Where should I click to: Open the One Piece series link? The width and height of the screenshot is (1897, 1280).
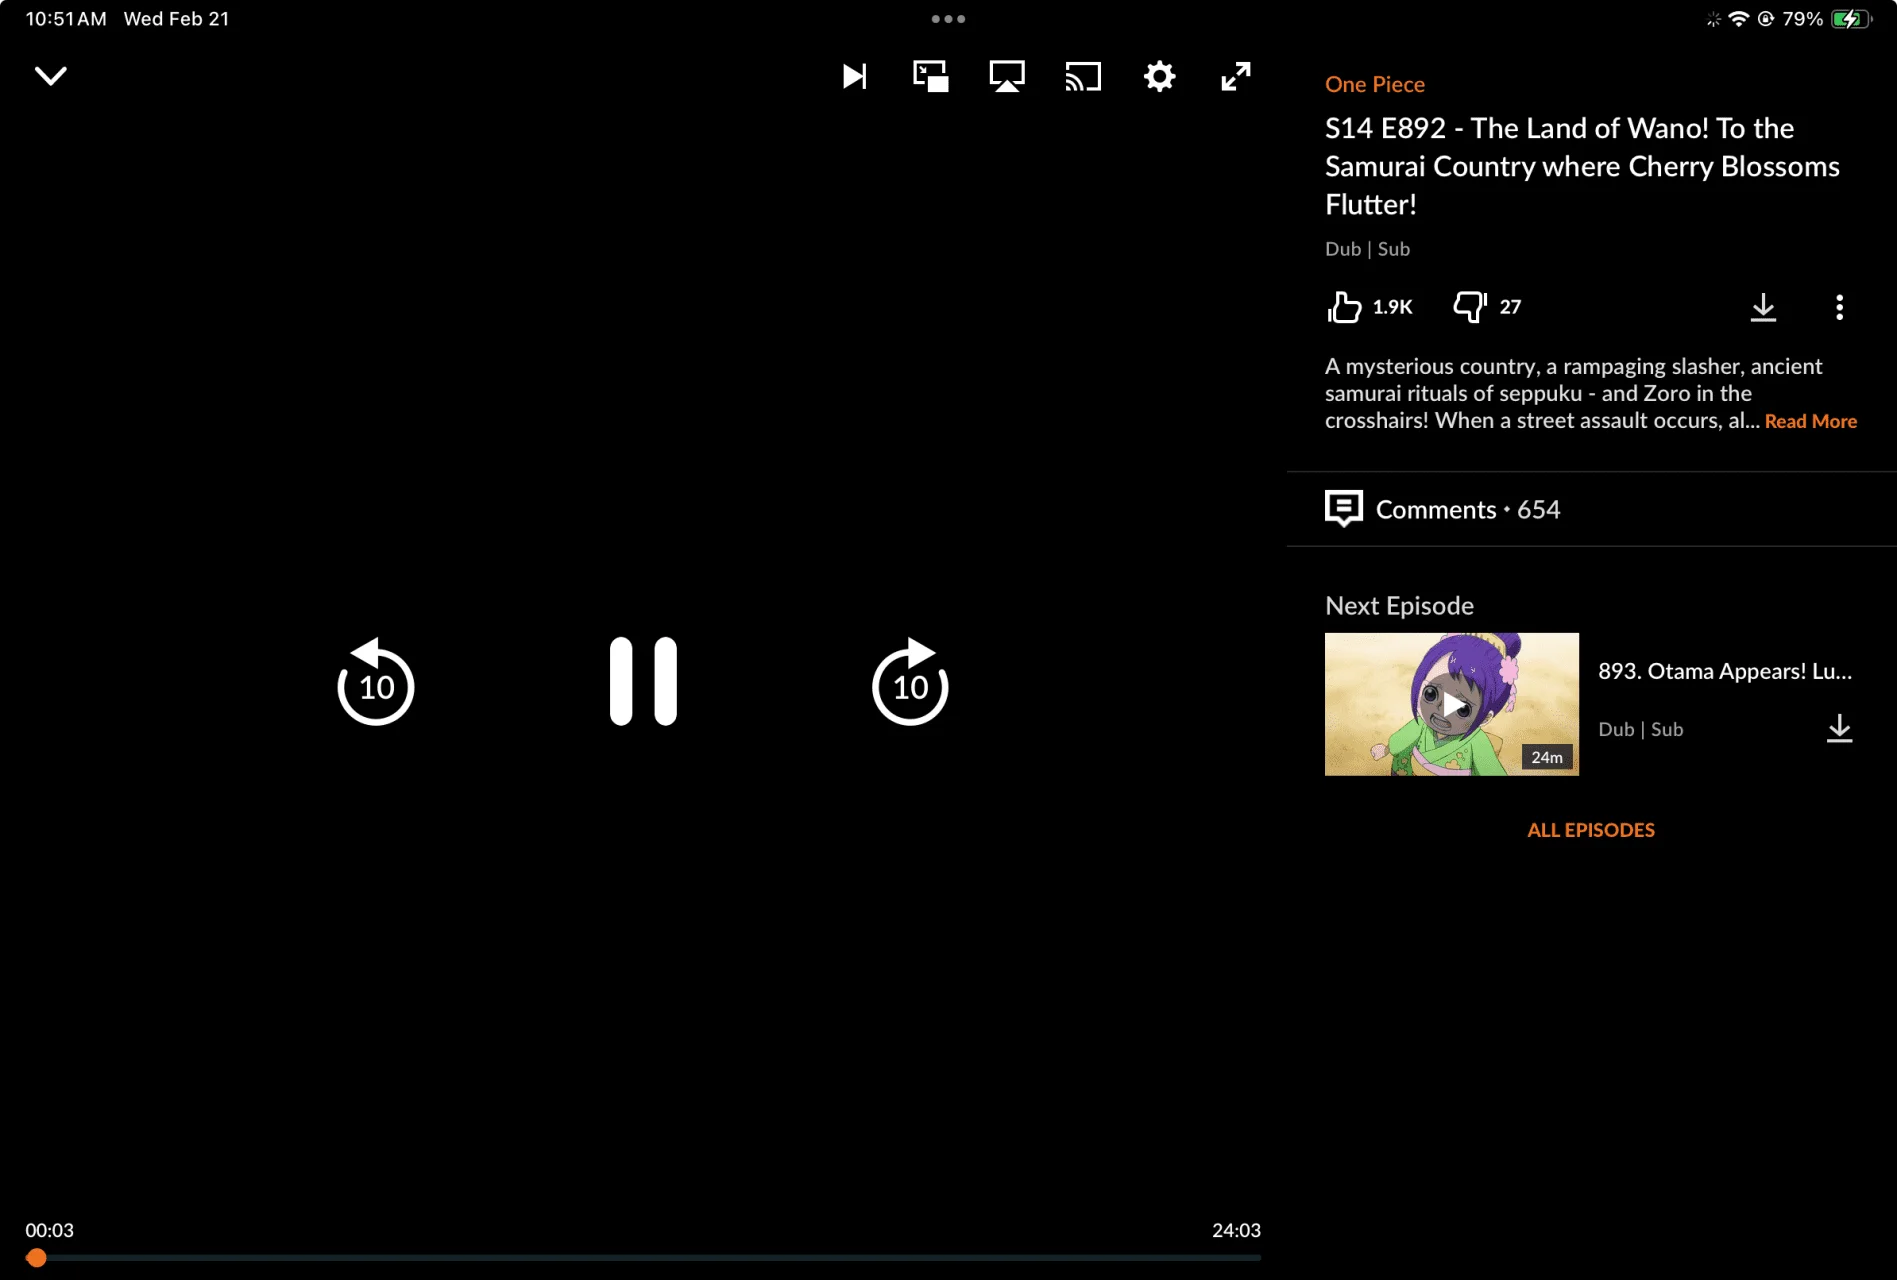(x=1374, y=85)
